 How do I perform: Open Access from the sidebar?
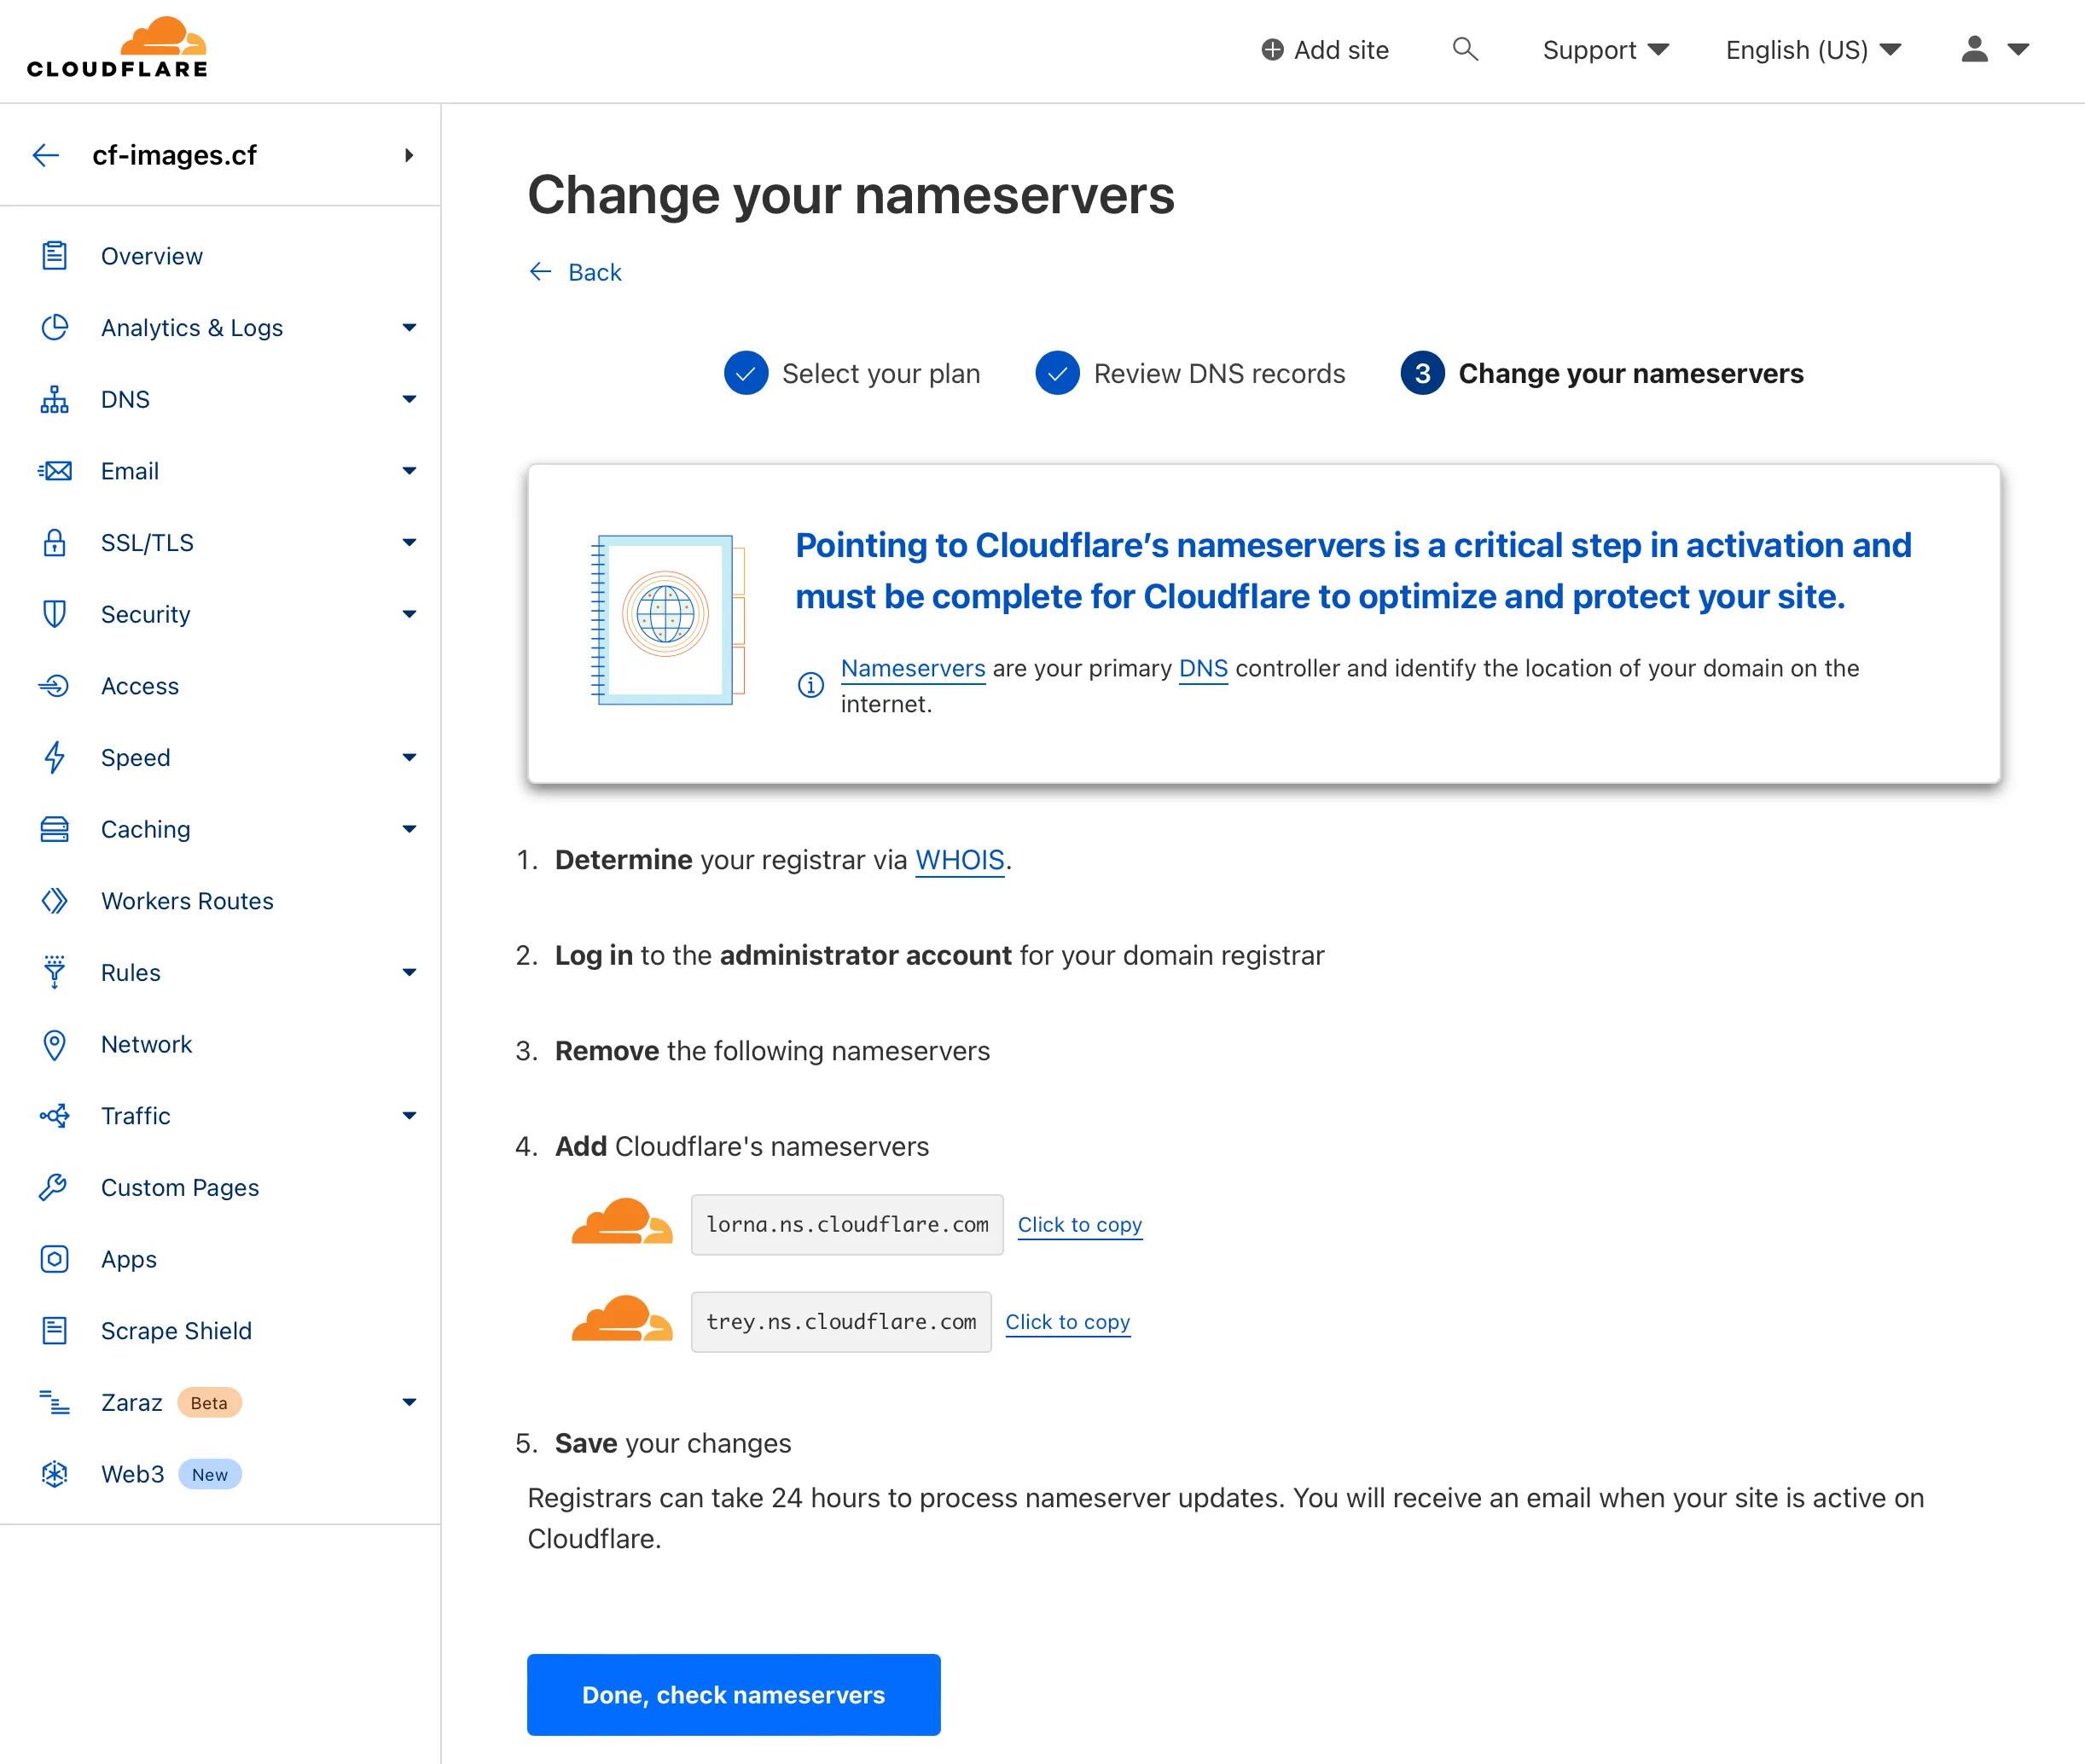(140, 686)
